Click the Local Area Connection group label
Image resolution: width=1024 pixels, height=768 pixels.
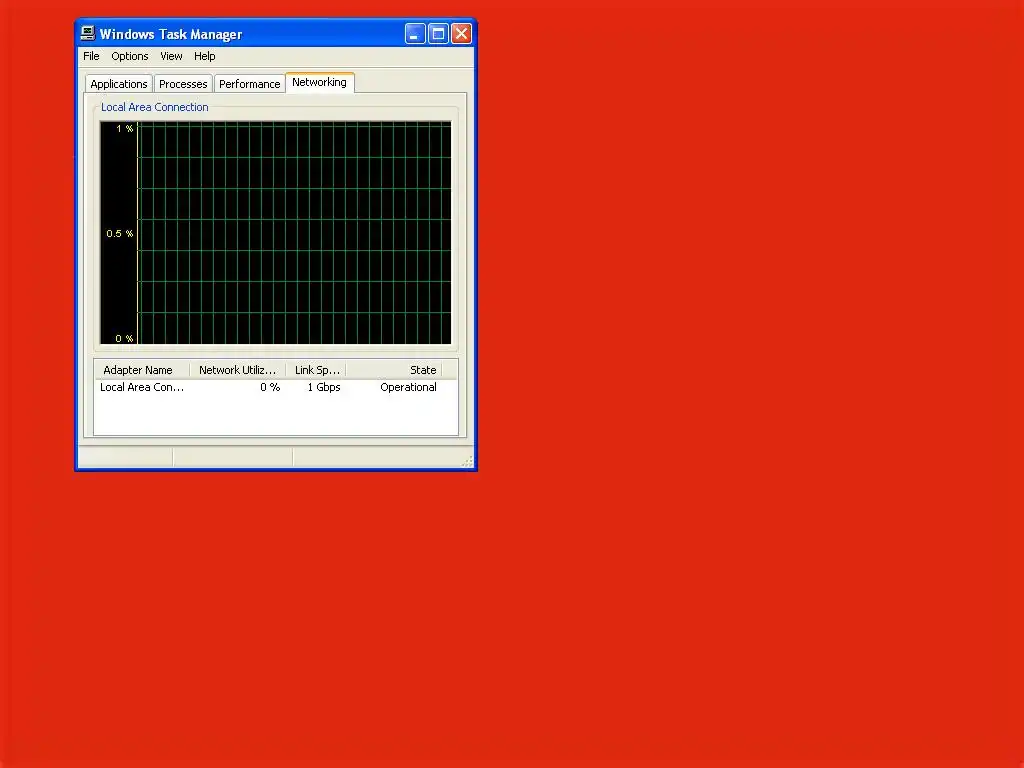click(x=155, y=107)
